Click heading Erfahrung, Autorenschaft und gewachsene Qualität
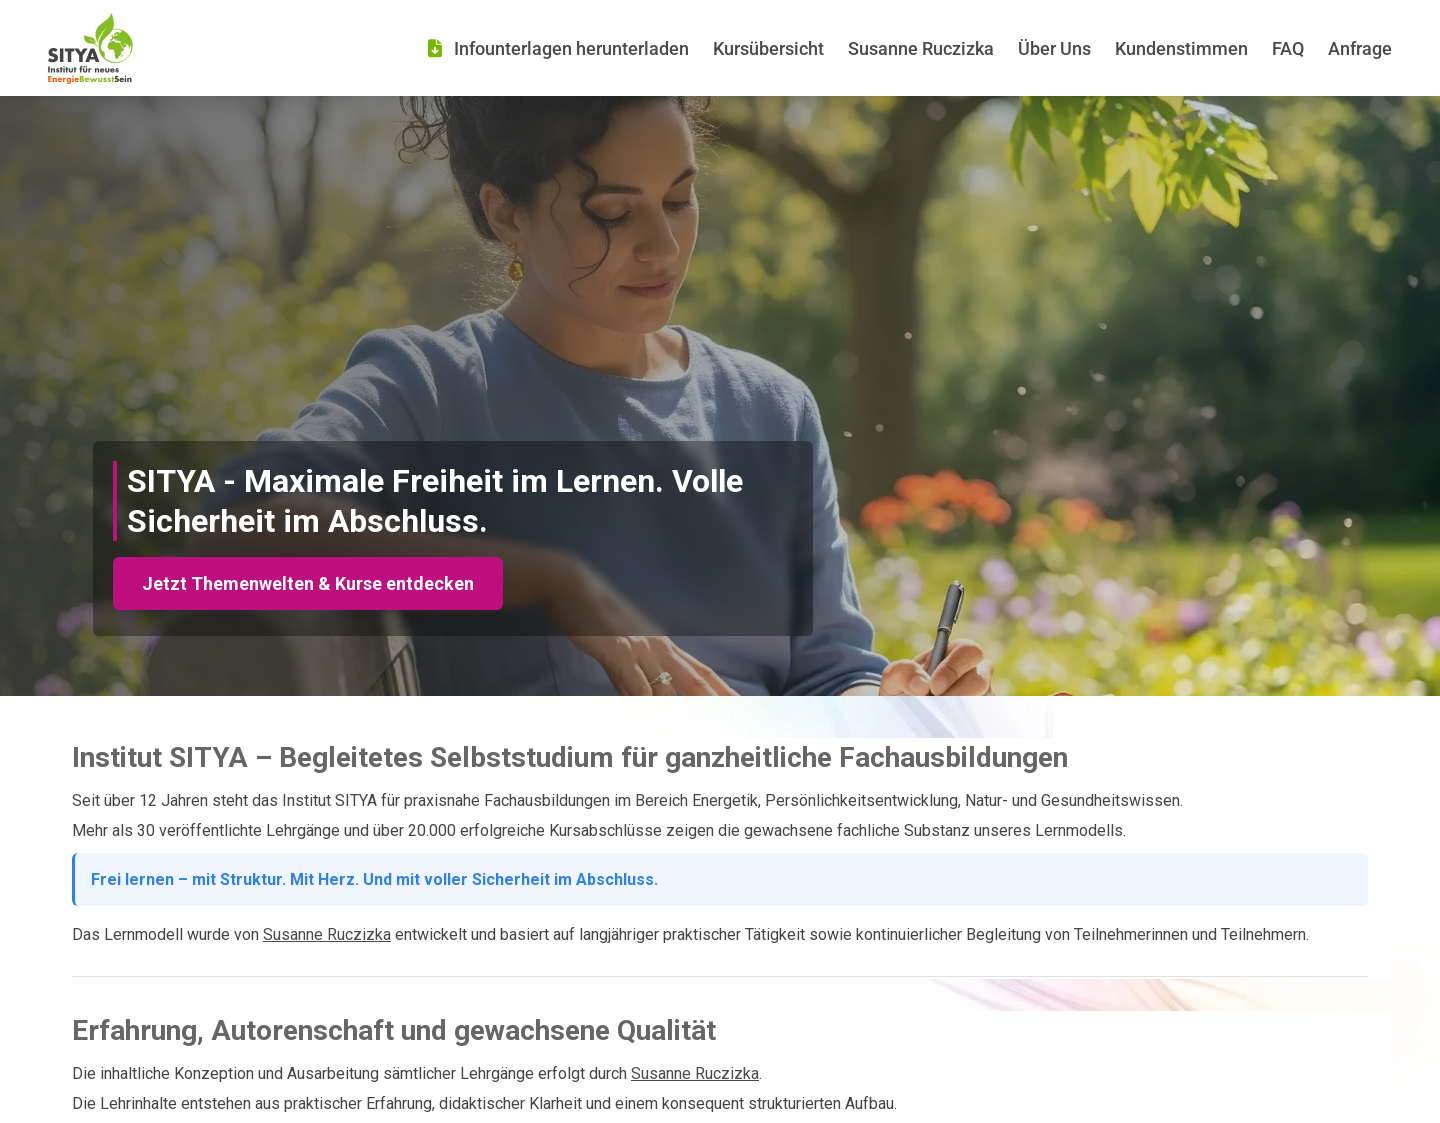Viewport: 1440px width, 1123px height. click(x=394, y=1031)
